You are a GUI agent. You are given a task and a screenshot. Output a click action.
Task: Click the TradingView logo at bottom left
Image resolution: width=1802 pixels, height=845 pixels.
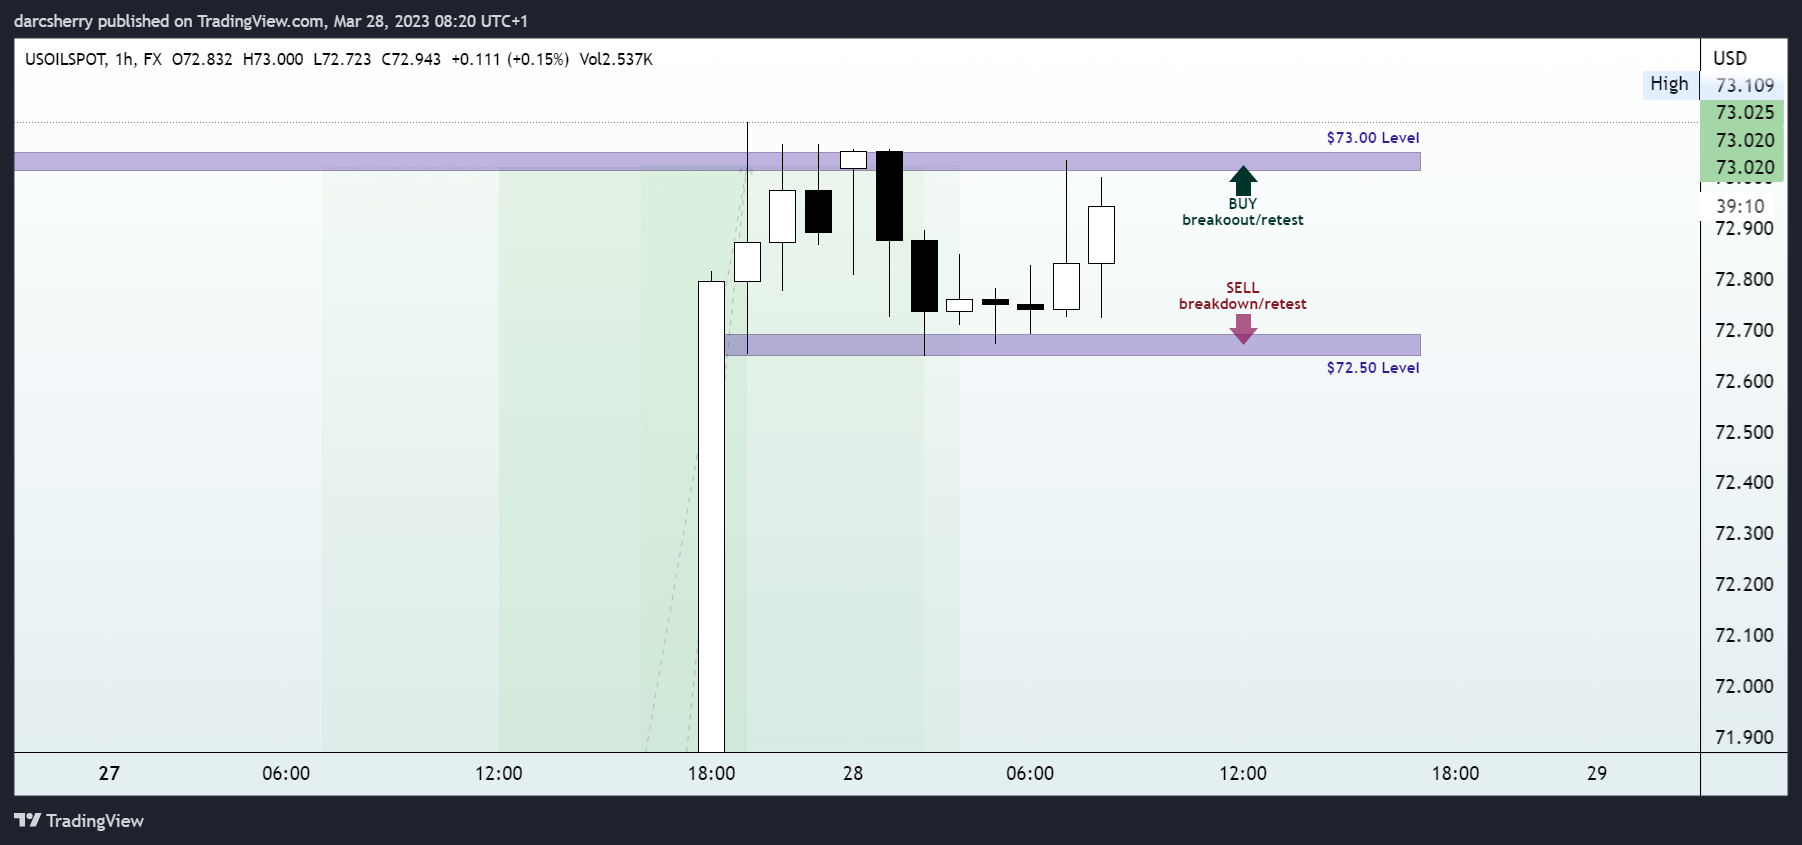point(79,821)
